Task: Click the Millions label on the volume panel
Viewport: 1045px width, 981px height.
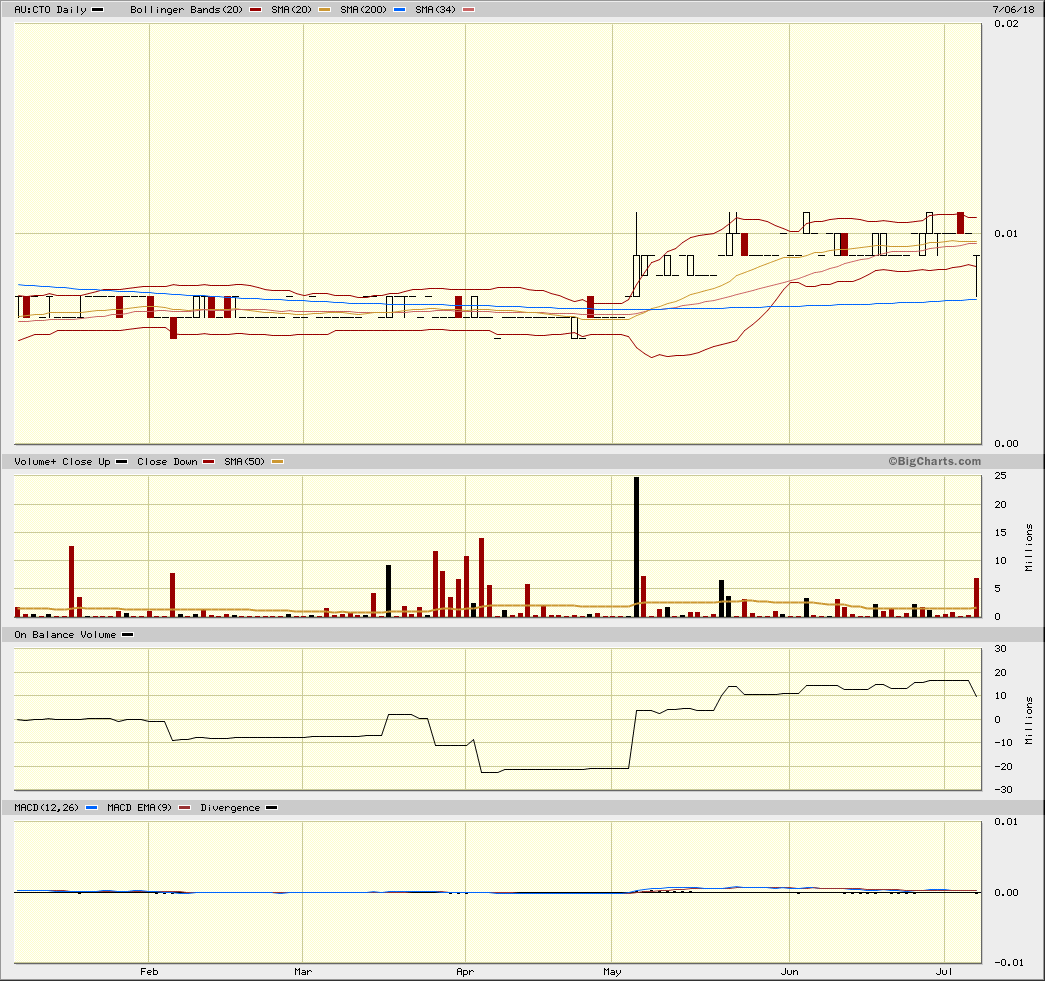Action: [x=1029, y=548]
